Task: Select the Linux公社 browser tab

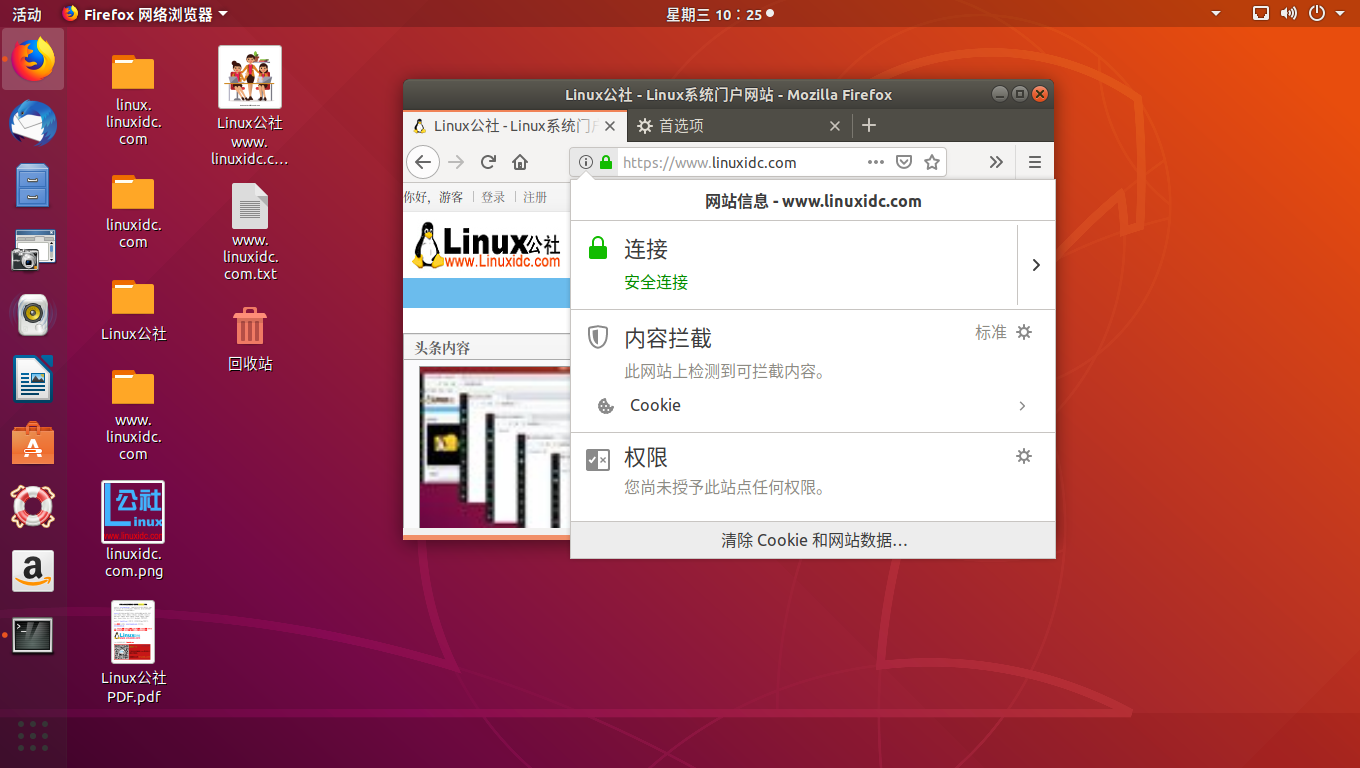Action: pos(515,126)
